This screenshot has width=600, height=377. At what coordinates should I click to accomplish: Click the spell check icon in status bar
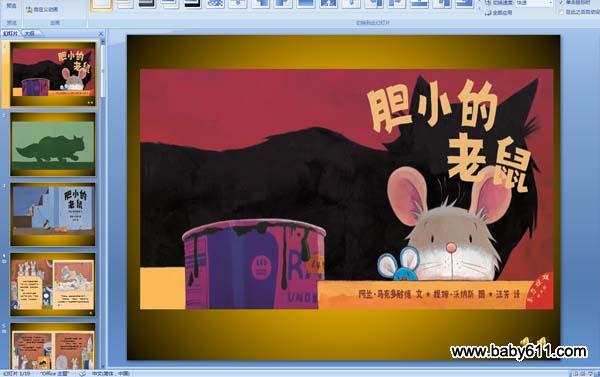tap(82, 374)
